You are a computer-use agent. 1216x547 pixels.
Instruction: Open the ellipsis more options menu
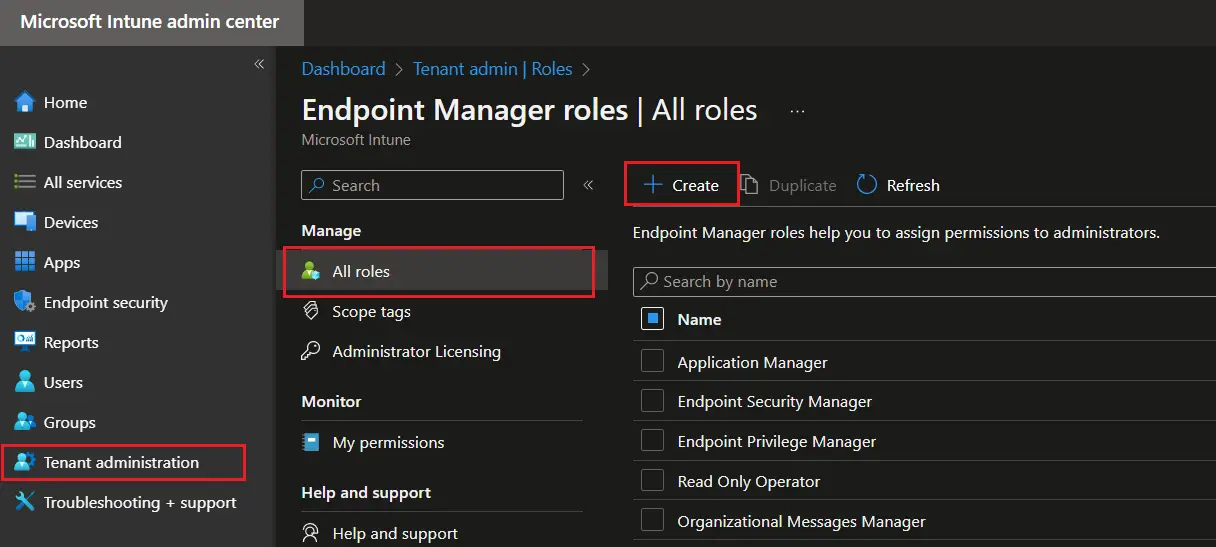click(797, 111)
